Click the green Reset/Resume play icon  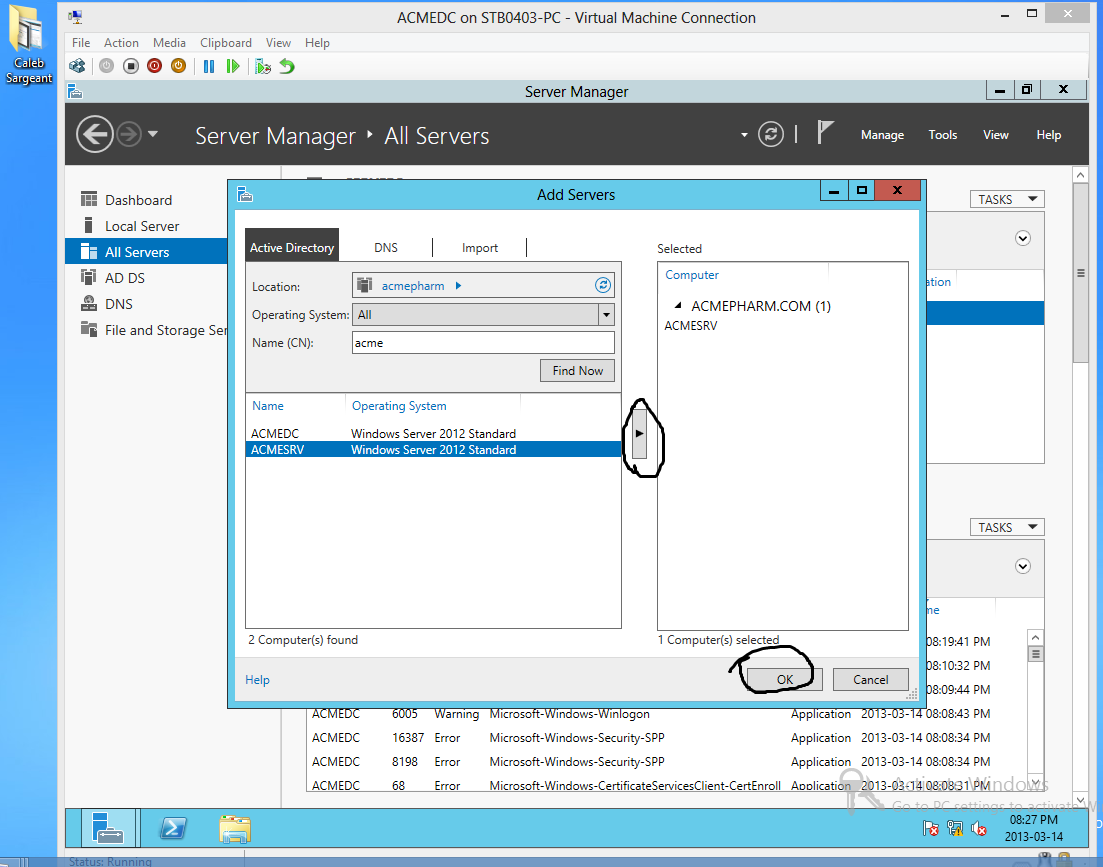(x=233, y=66)
